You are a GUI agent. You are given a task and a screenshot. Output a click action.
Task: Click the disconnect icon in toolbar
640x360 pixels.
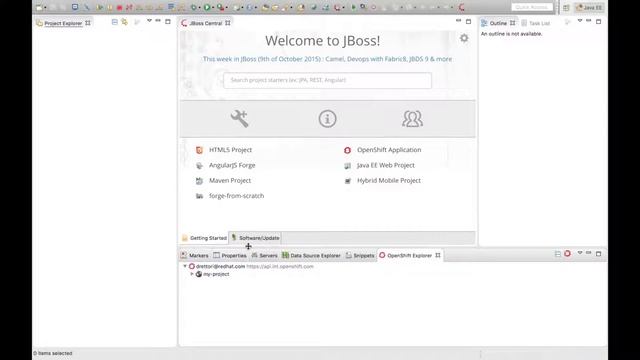[x=129, y=7]
